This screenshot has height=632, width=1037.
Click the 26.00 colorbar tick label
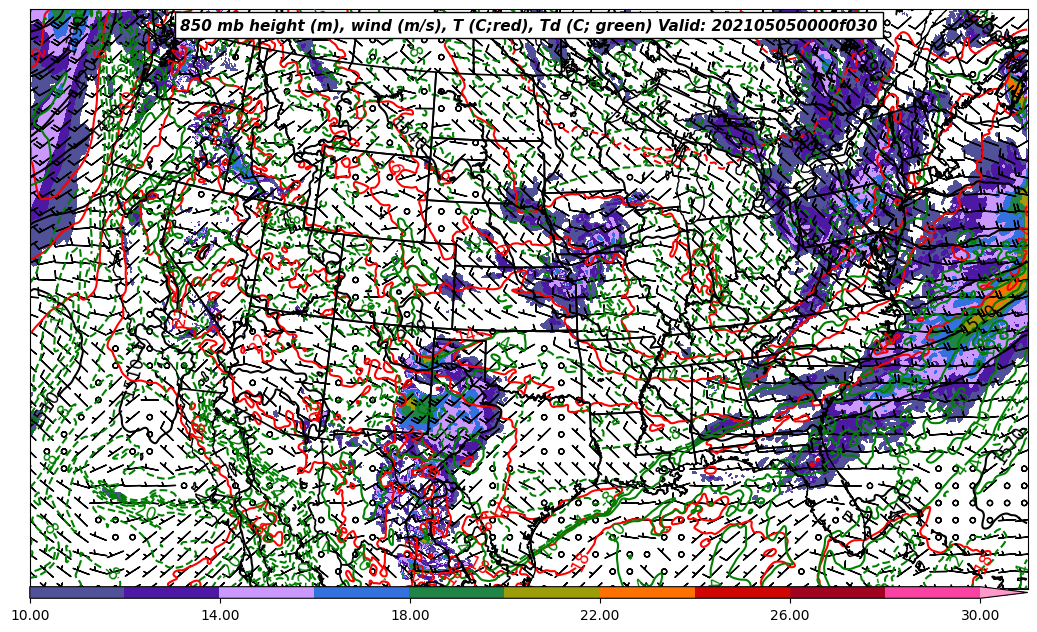click(790, 615)
